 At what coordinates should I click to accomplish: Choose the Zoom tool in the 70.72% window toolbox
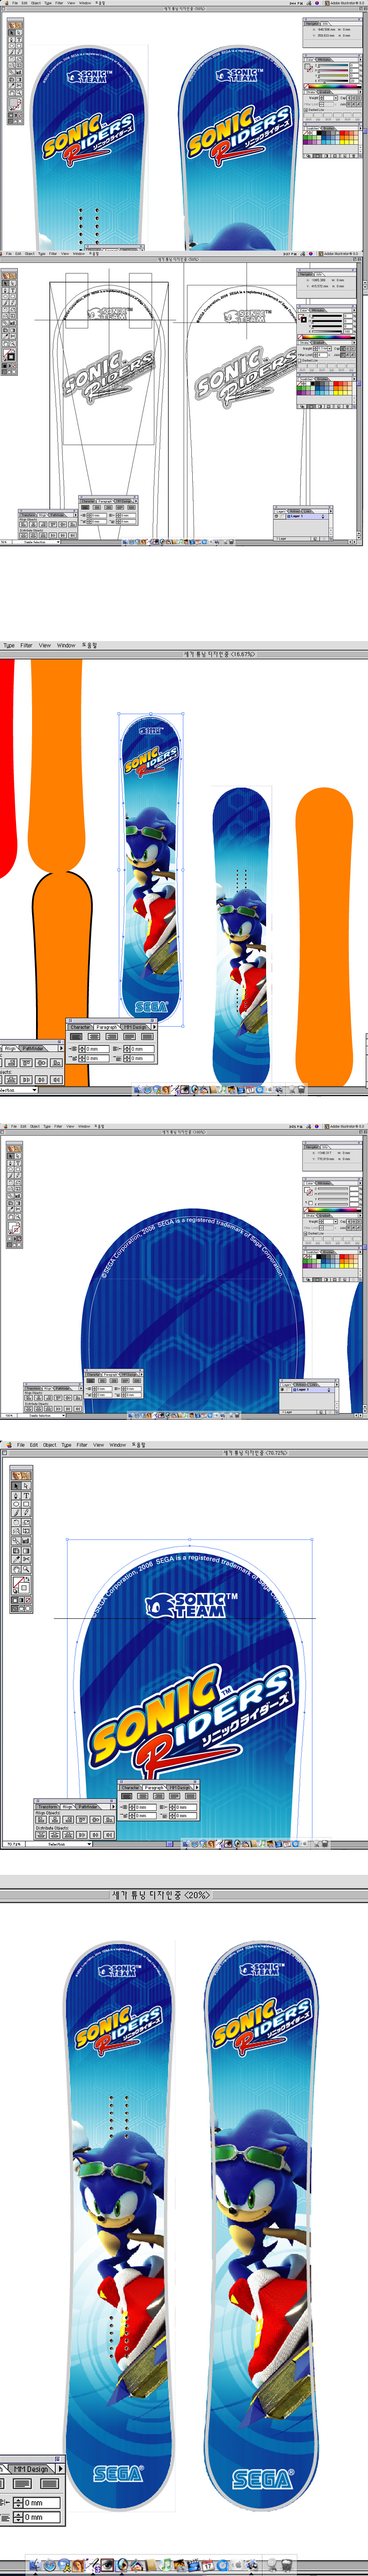click(26, 1569)
